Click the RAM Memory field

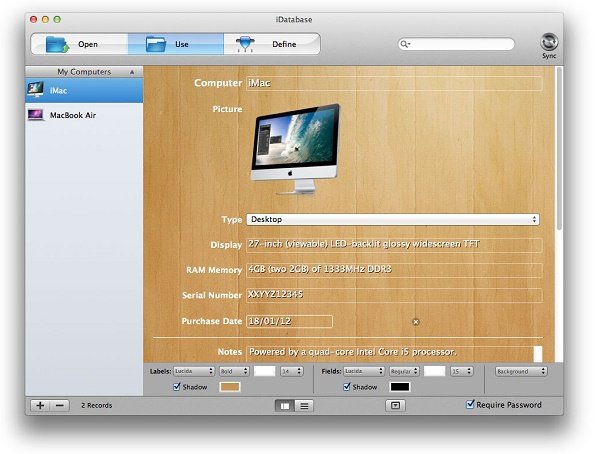coord(394,270)
